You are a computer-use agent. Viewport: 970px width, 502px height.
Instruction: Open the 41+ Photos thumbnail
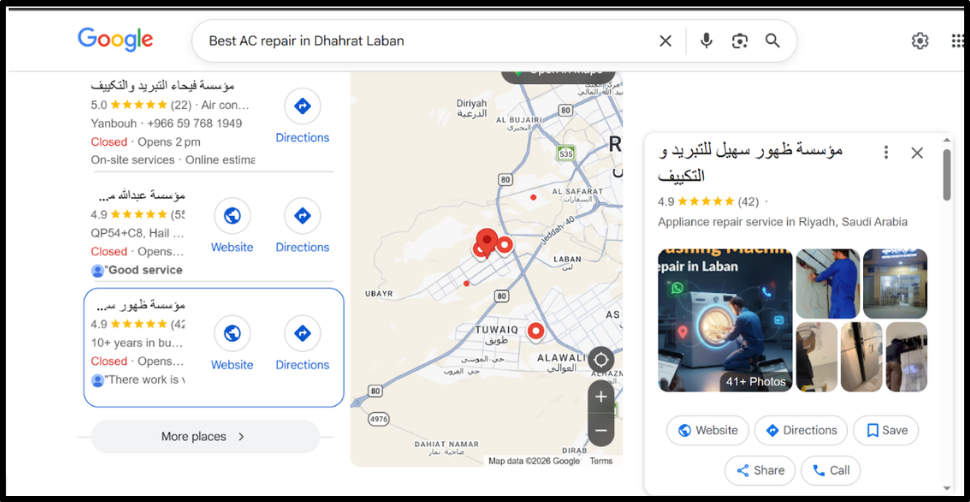tap(725, 320)
